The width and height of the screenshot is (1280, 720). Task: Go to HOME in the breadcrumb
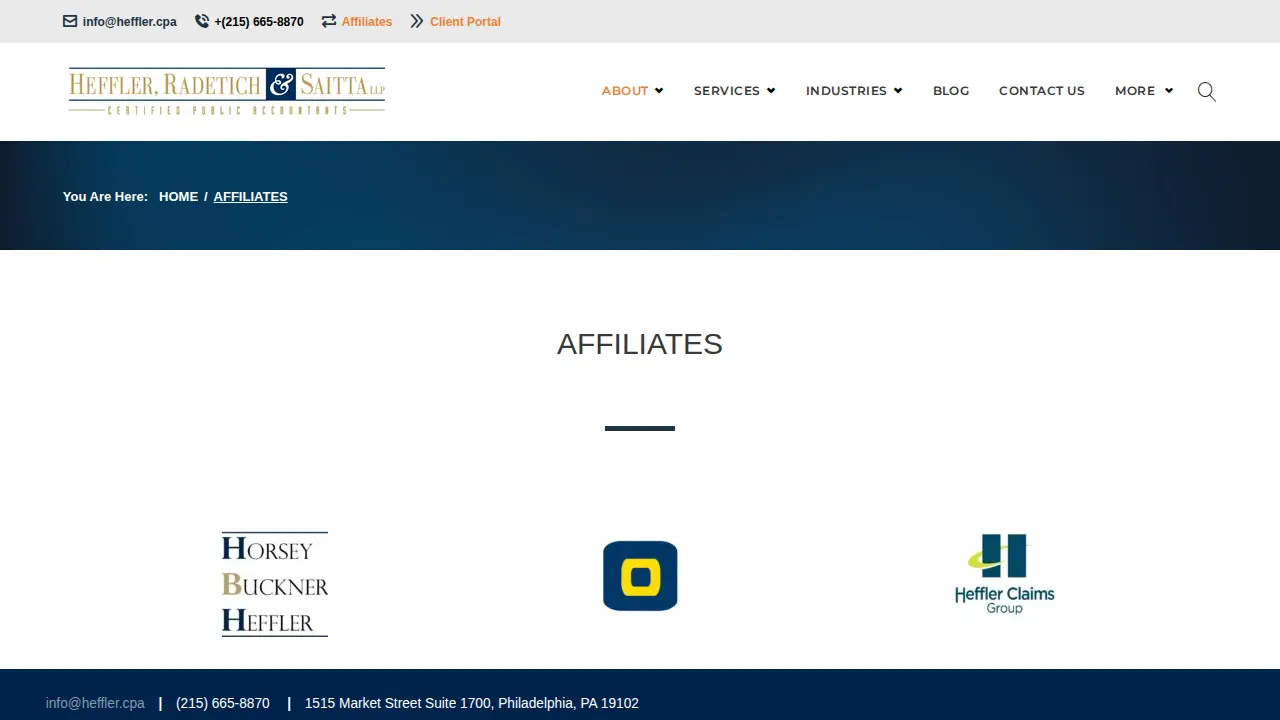pos(179,197)
